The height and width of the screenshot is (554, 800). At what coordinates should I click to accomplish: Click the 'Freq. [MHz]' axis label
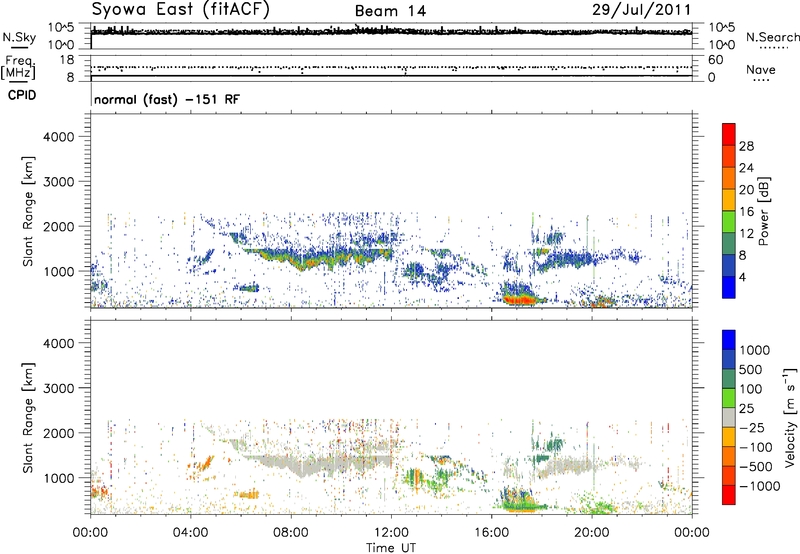[x=19, y=67]
